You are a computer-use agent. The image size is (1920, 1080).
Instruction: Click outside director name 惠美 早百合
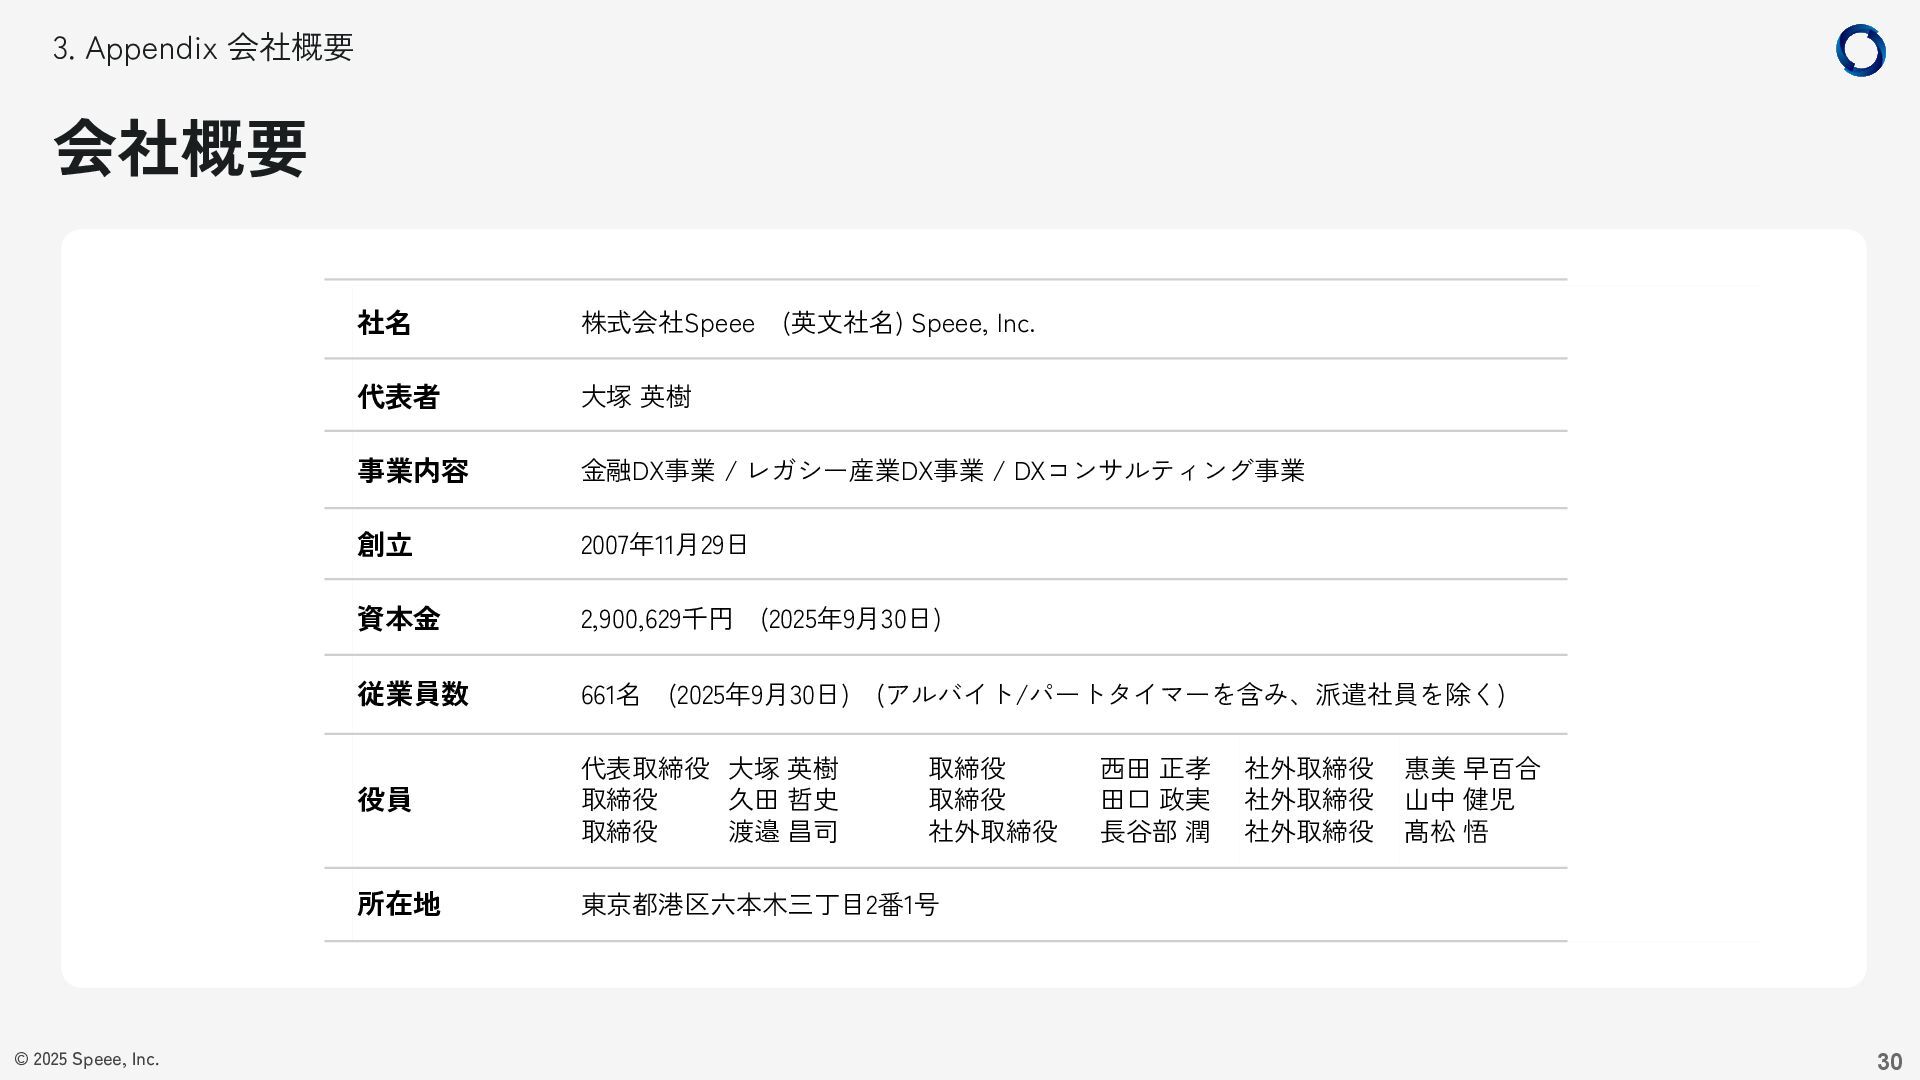pos(1472,769)
